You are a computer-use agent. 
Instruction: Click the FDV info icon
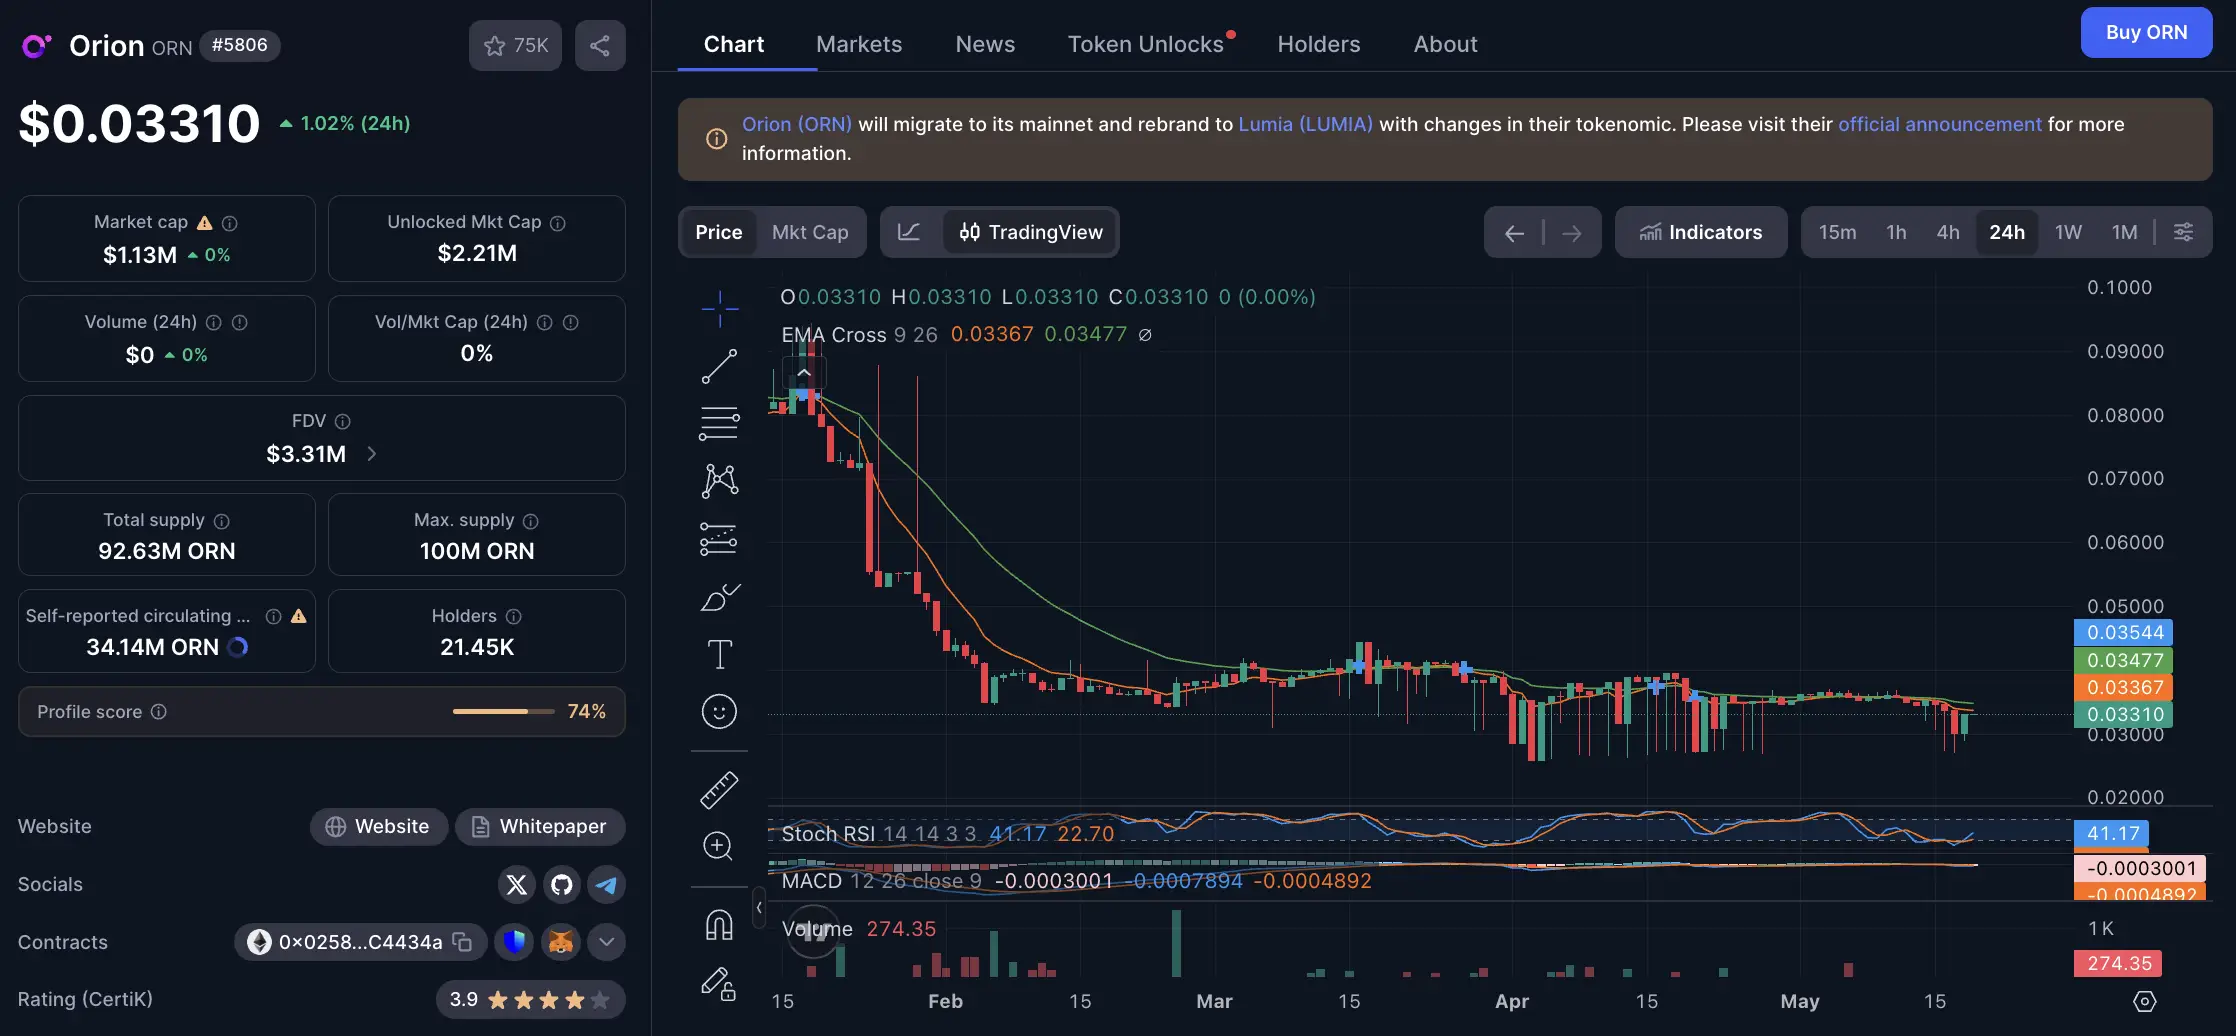click(x=342, y=422)
